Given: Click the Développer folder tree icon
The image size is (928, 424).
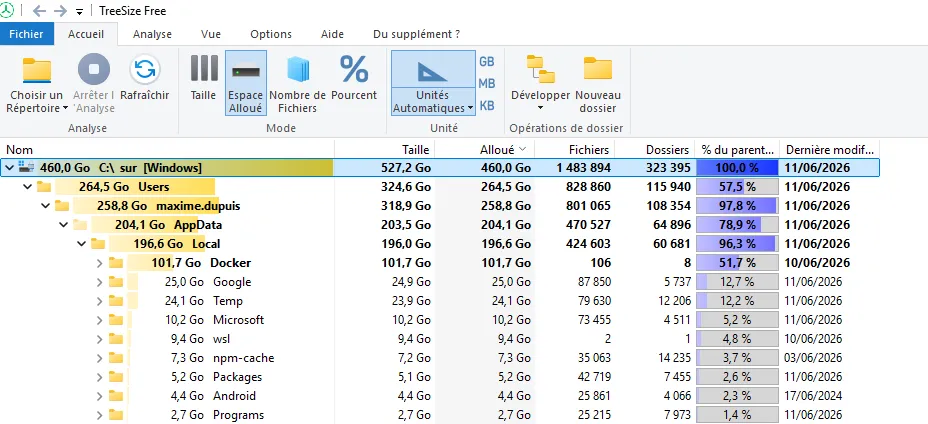Looking at the screenshot, I should (x=540, y=69).
